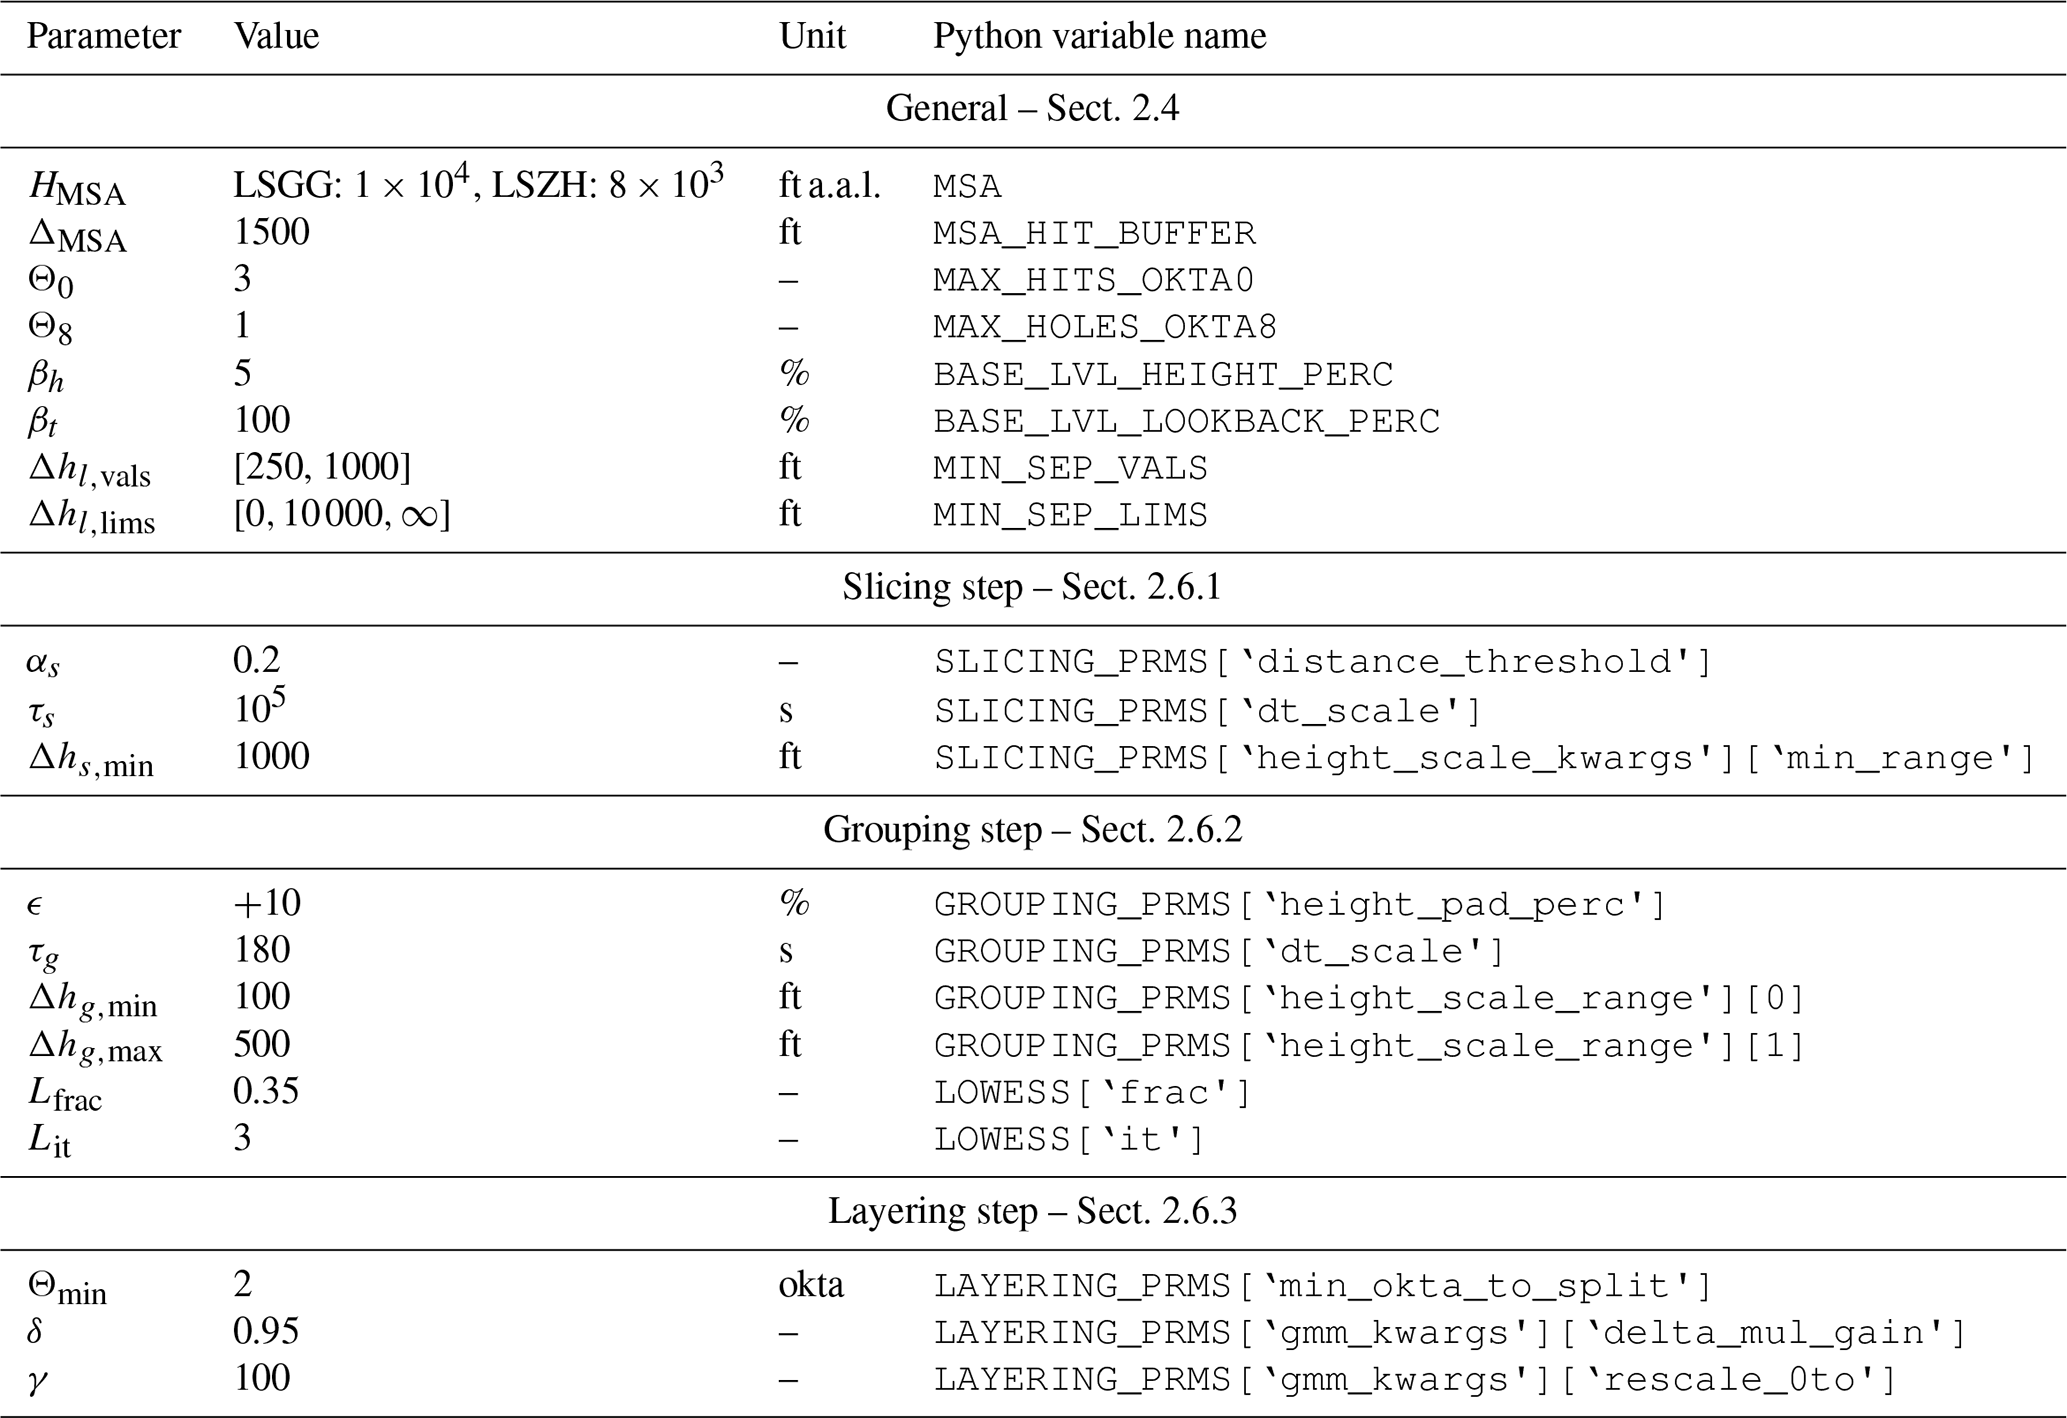Select the MAX_HITS_OKTA0 variable name
This screenshot has height=1418, width=2067.
1094,281
